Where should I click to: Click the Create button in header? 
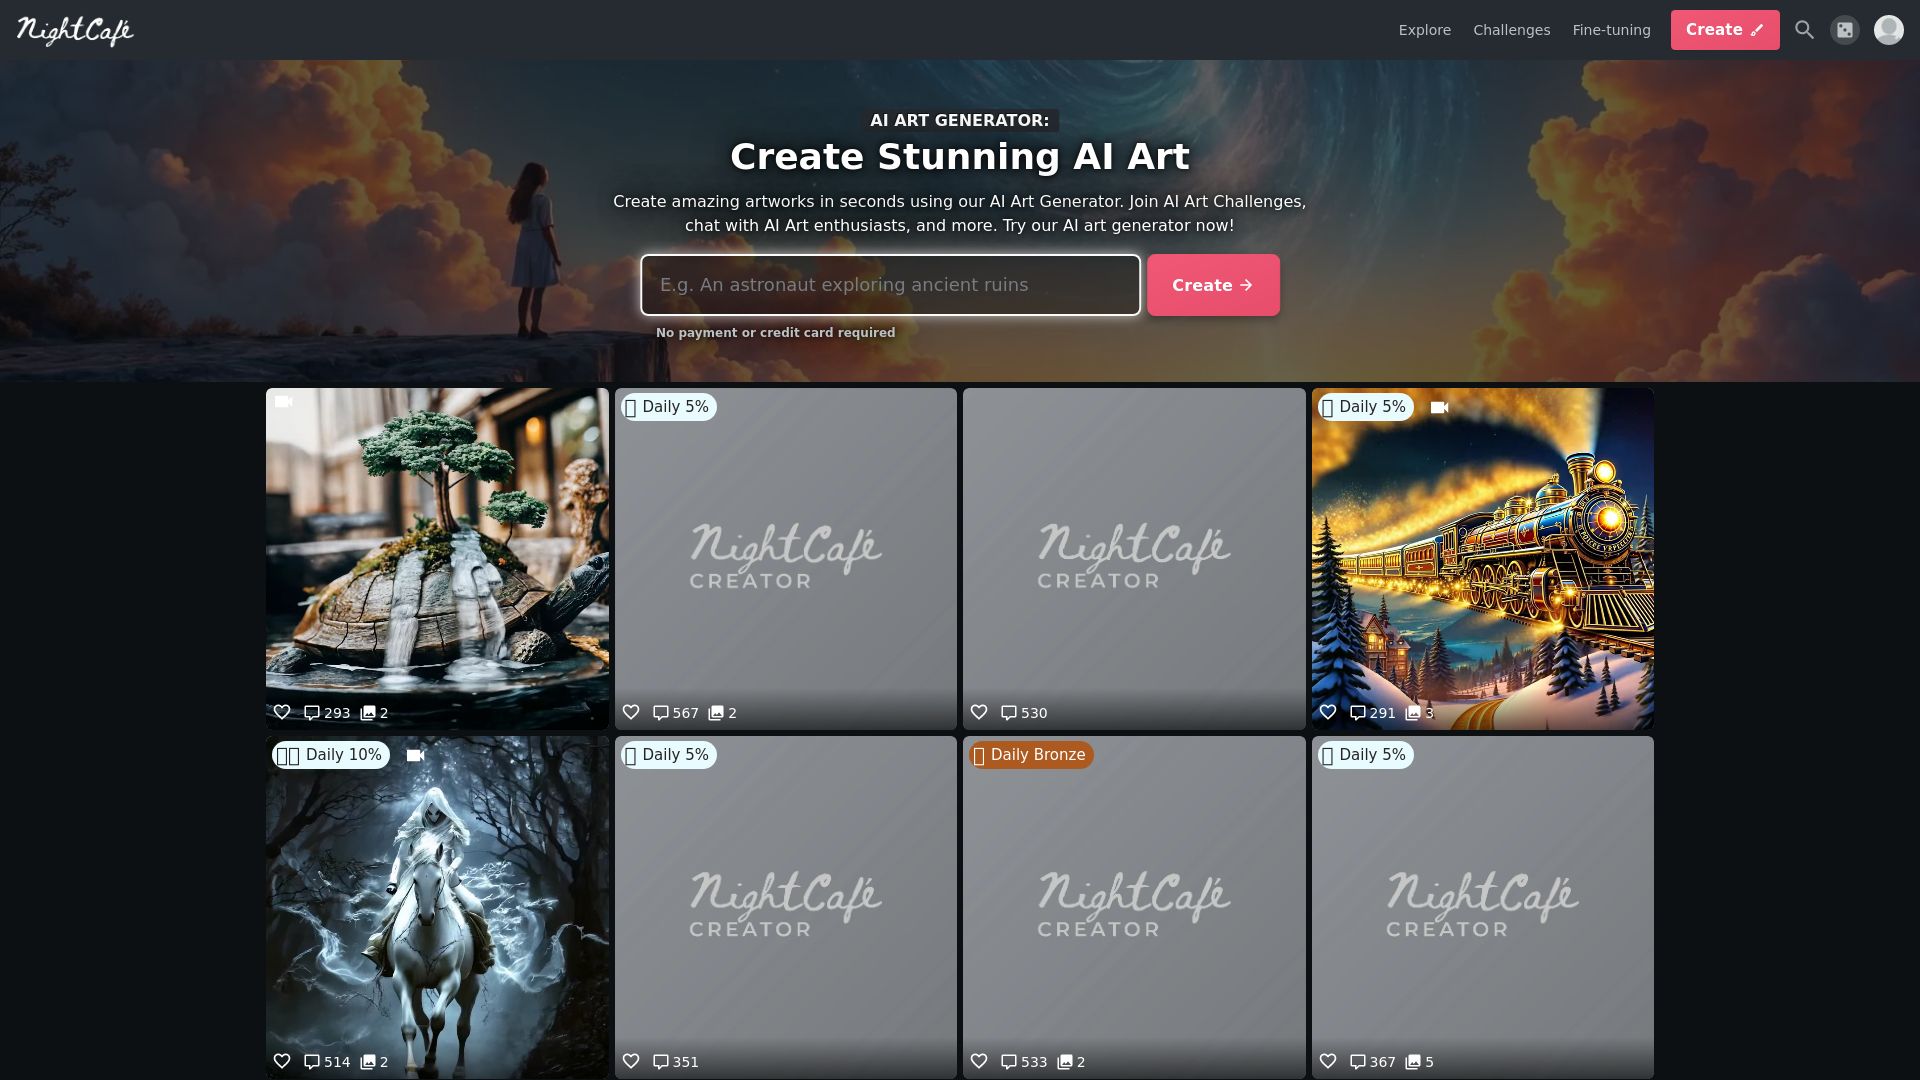tap(1724, 30)
